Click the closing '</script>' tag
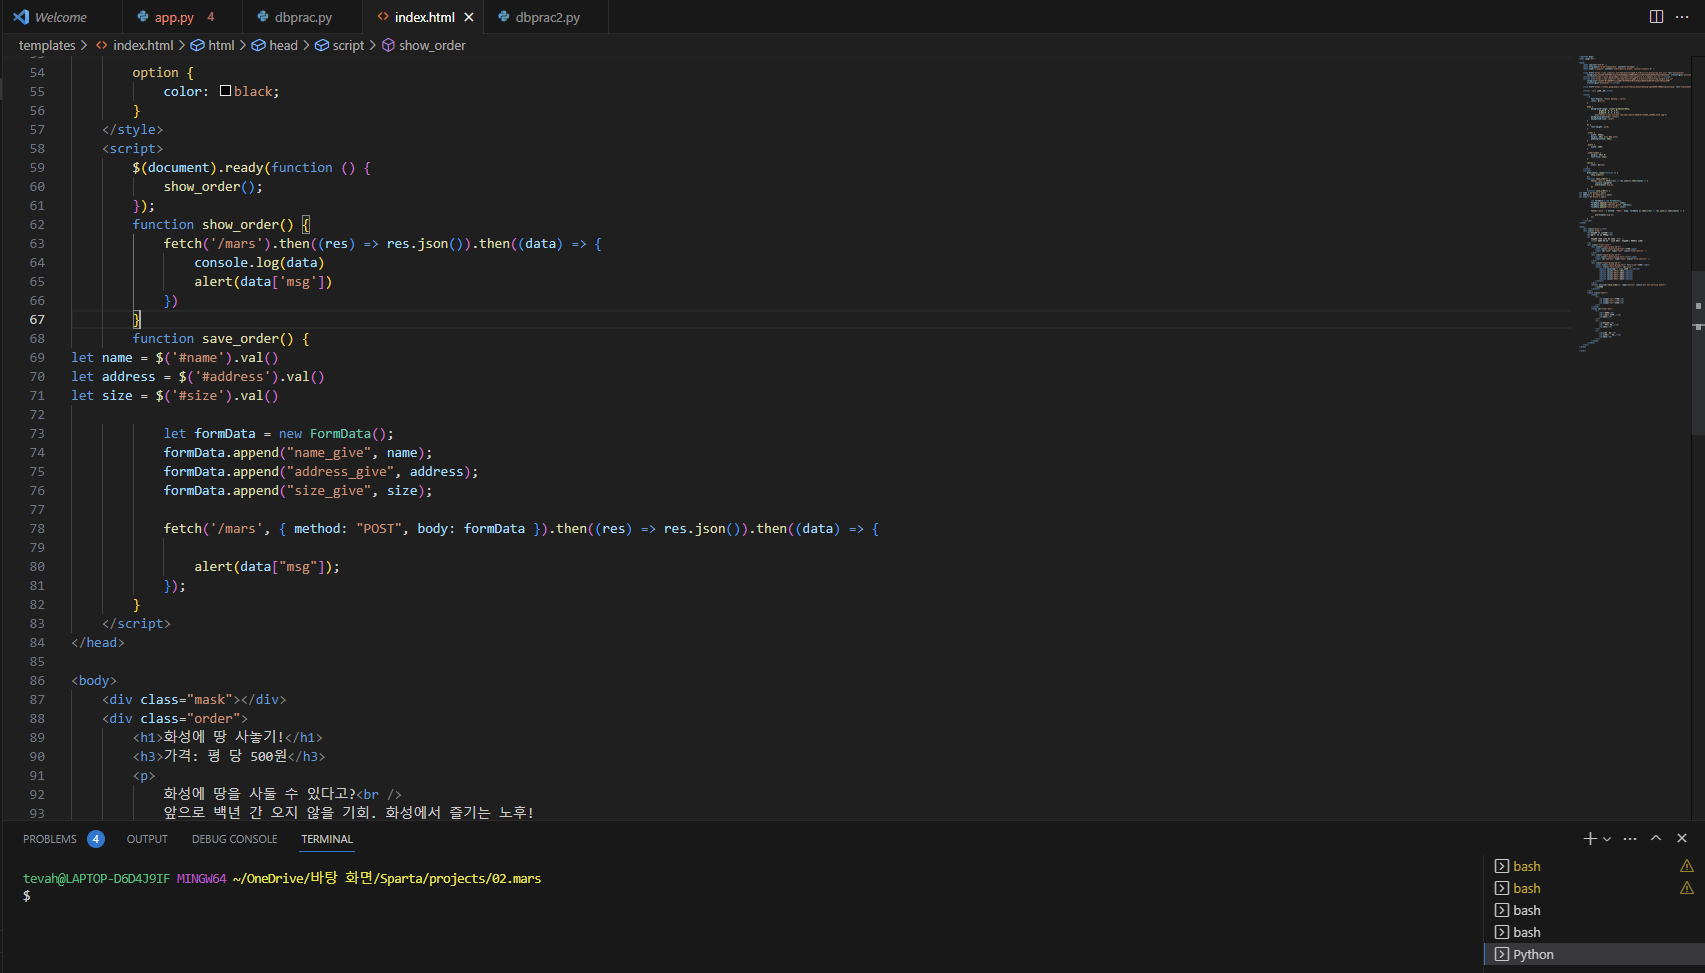Image resolution: width=1705 pixels, height=973 pixels. coord(136,623)
